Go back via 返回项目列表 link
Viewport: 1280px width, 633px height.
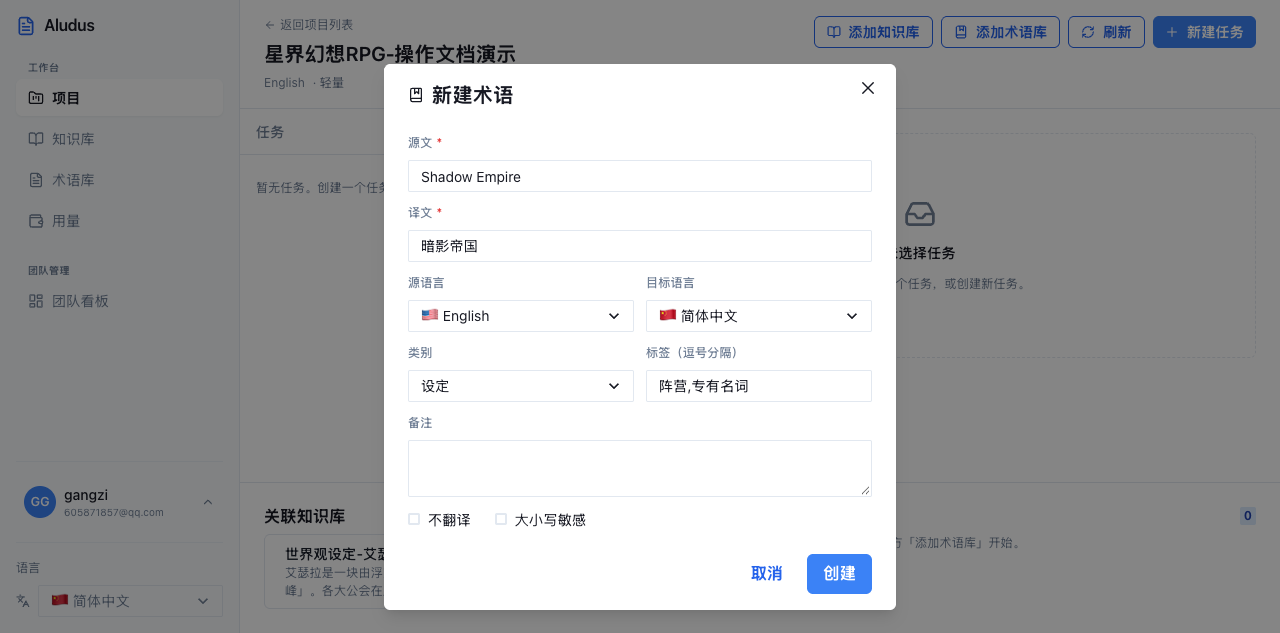click(309, 25)
